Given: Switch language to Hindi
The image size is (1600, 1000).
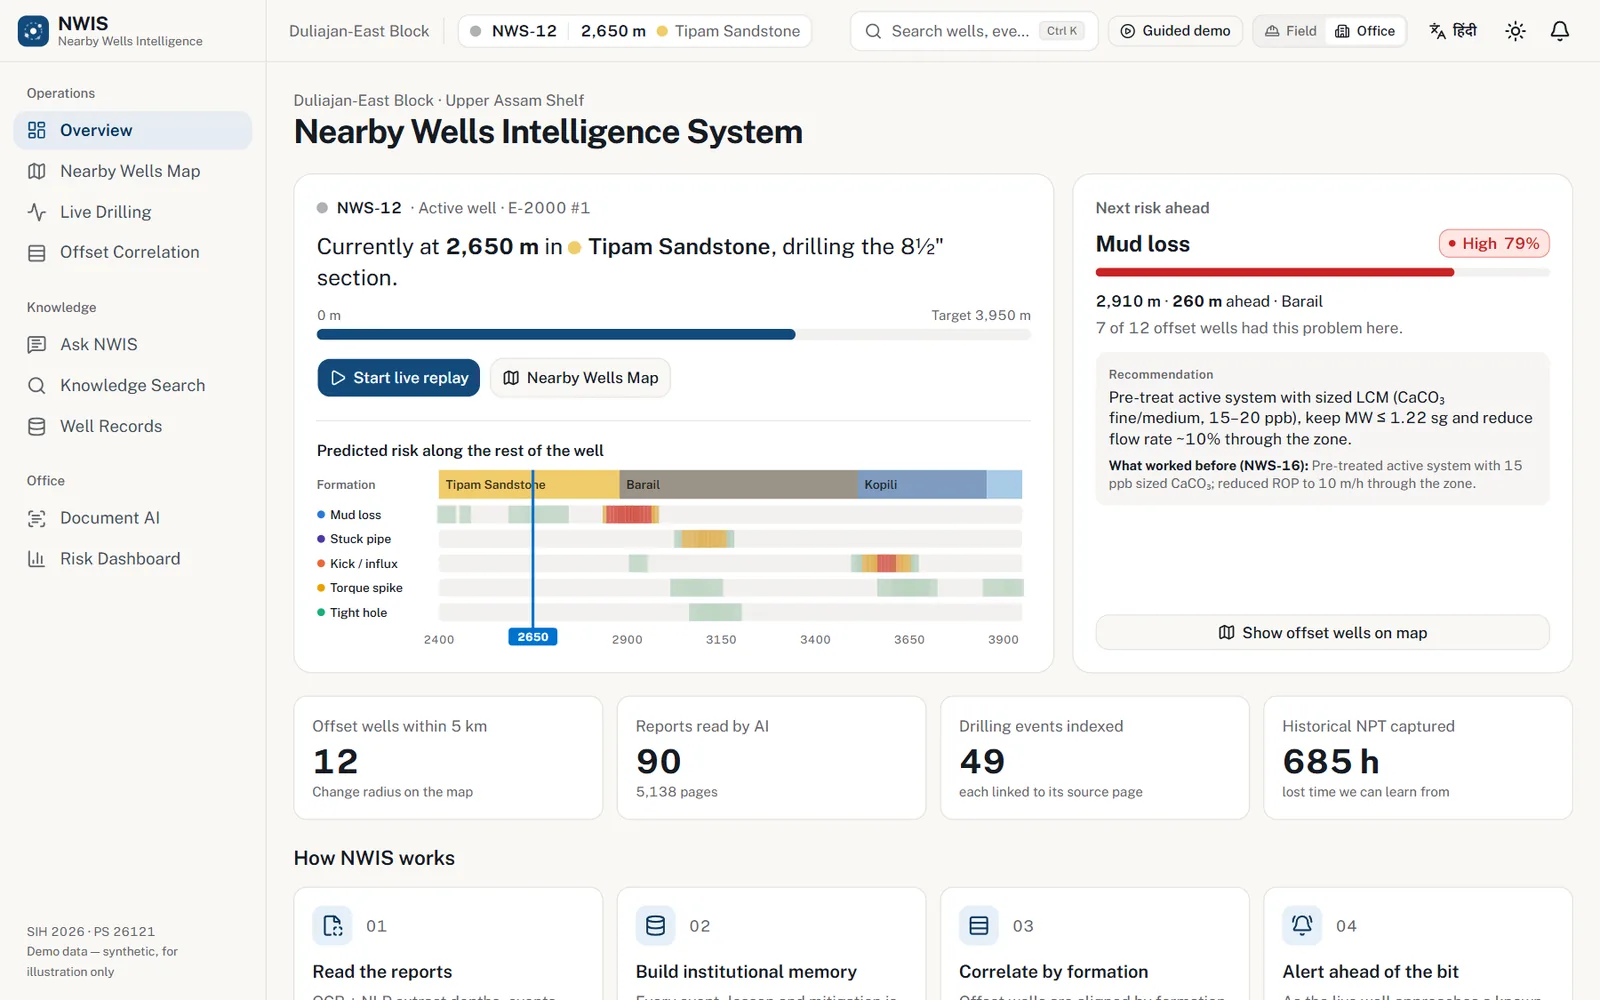Looking at the screenshot, I should click(1453, 31).
